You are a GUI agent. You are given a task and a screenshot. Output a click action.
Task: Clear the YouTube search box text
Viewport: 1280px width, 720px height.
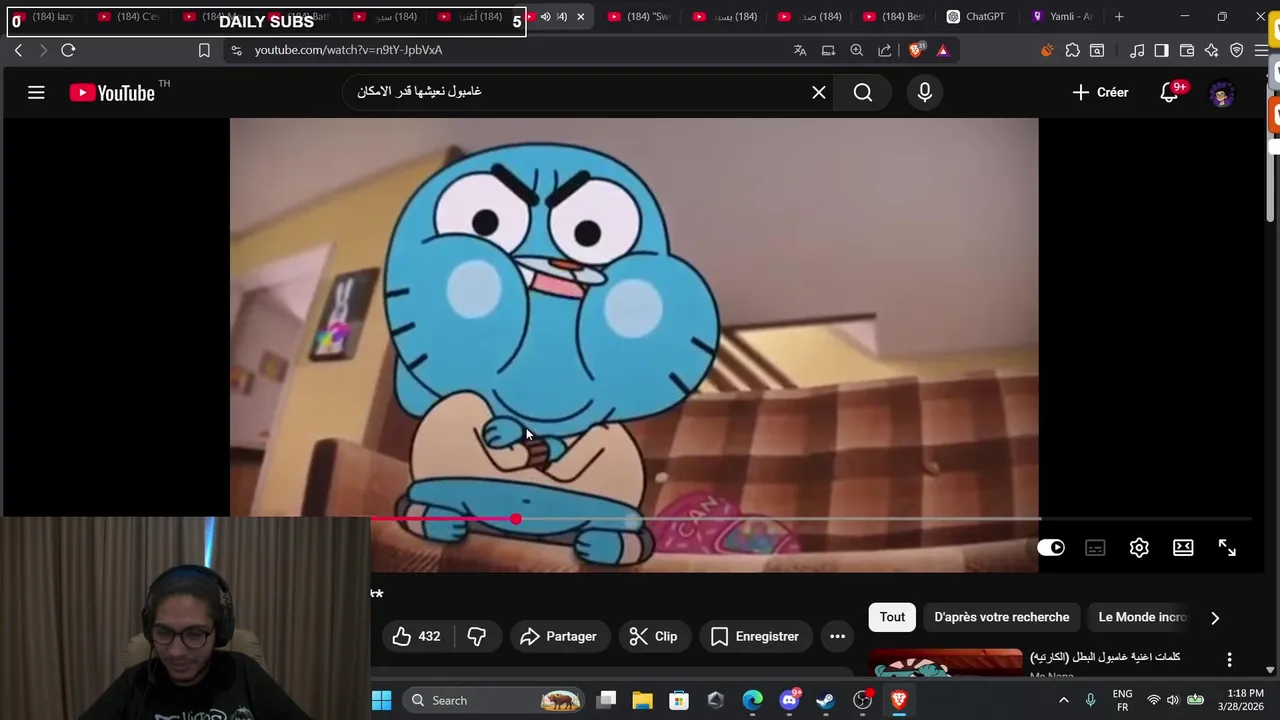pyautogui.click(x=818, y=92)
